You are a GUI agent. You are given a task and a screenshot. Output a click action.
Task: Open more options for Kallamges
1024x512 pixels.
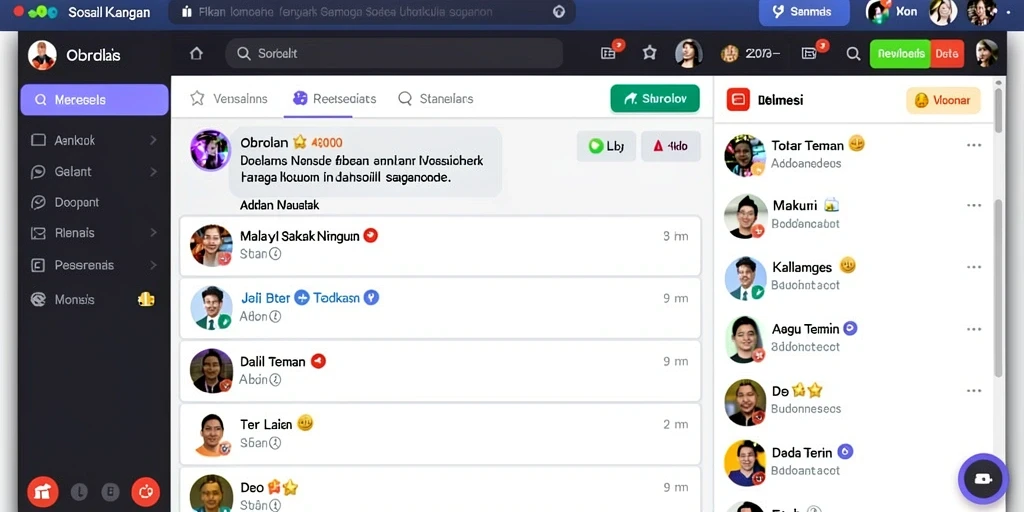pyautogui.click(x=974, y=267)
